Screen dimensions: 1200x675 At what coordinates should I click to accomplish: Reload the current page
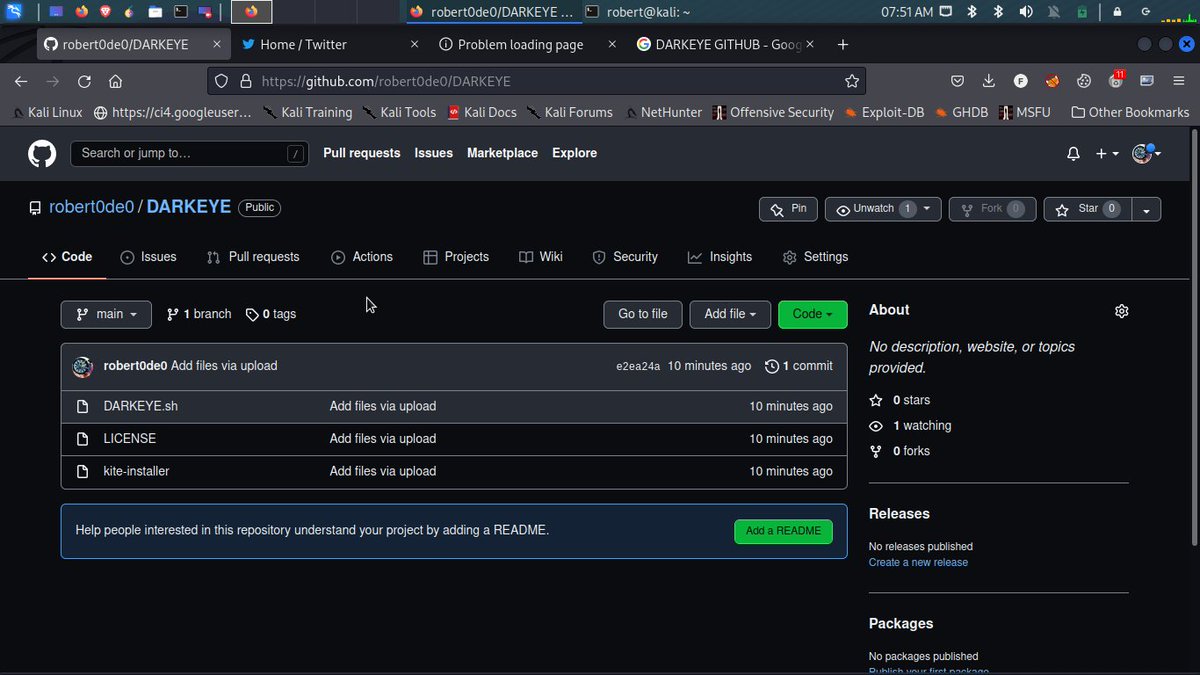coord(84,81)
